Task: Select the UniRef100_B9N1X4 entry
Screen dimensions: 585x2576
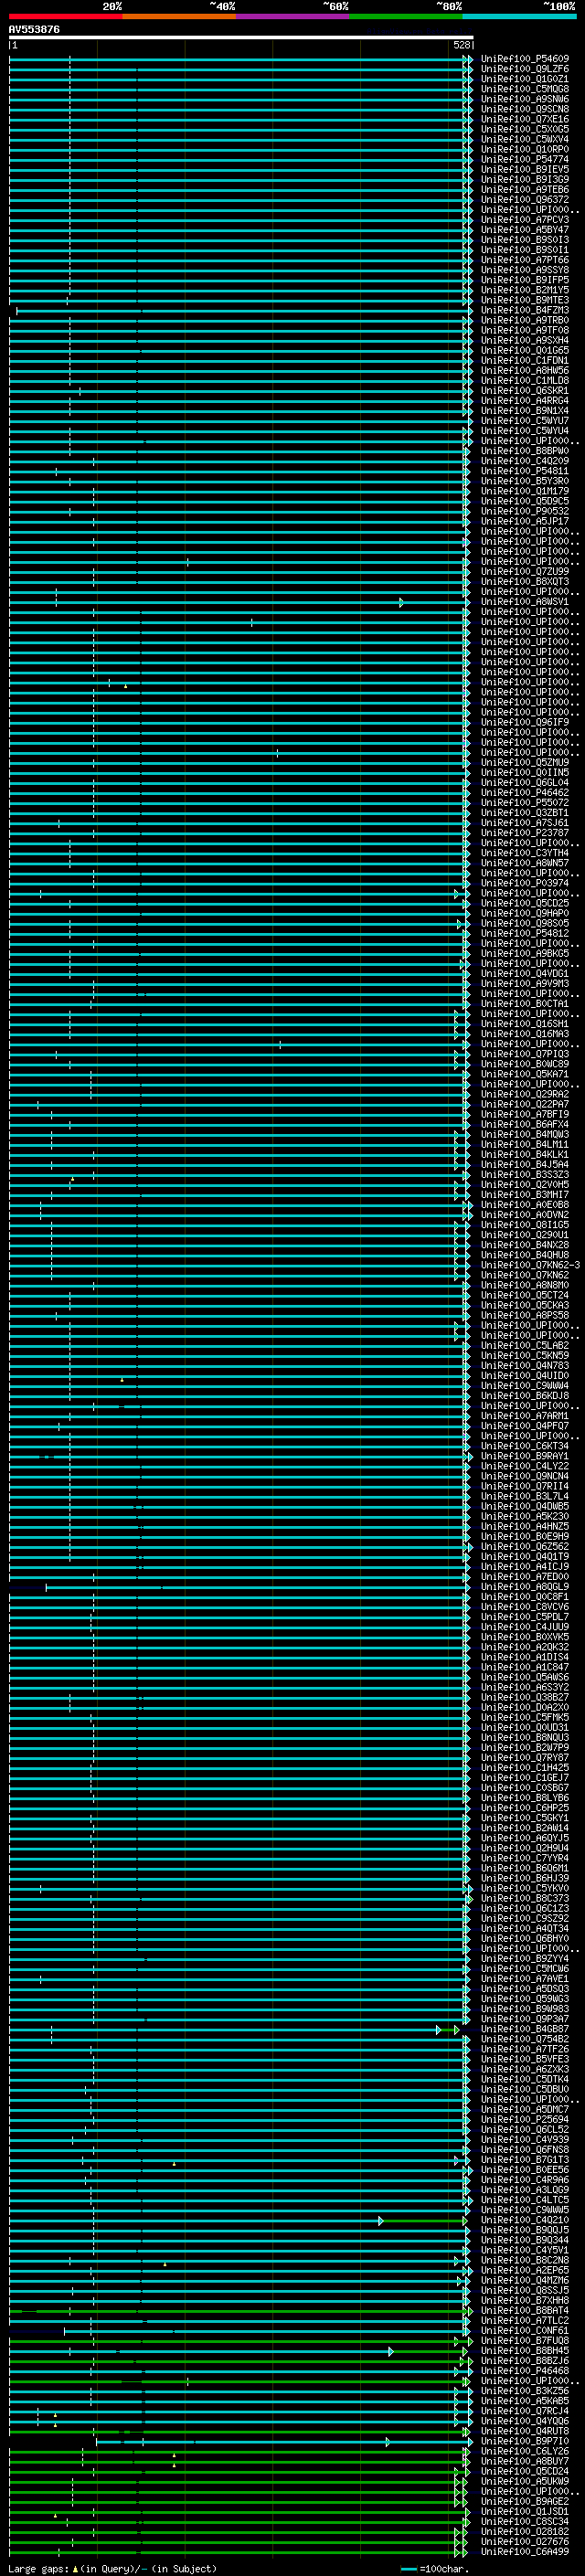Action: click(525, 410)
